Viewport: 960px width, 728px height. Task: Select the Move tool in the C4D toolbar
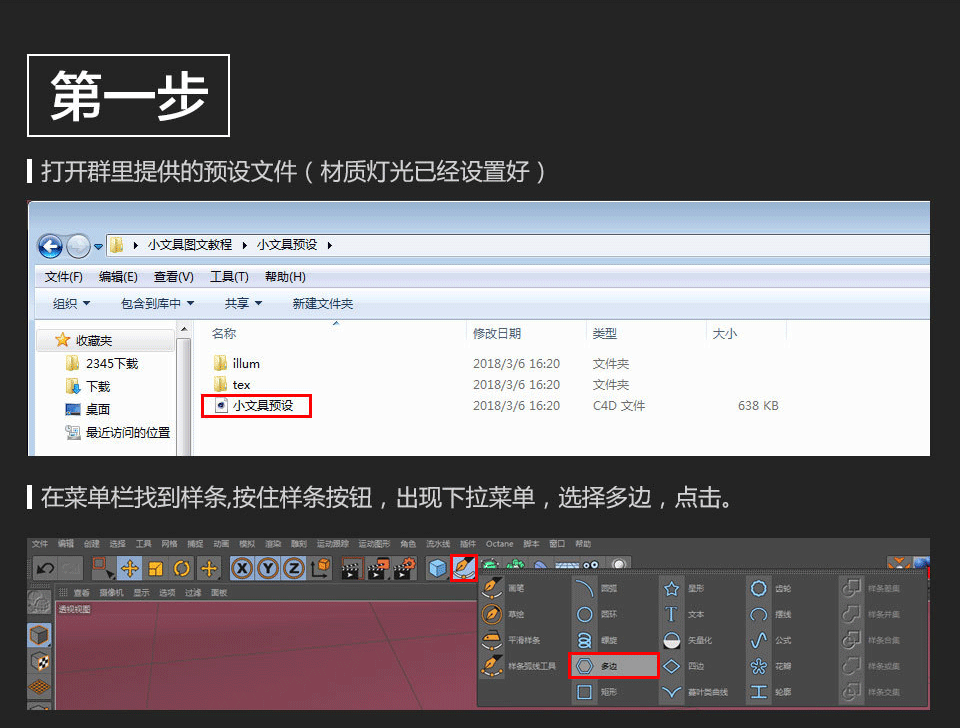(x=131, y=567)
